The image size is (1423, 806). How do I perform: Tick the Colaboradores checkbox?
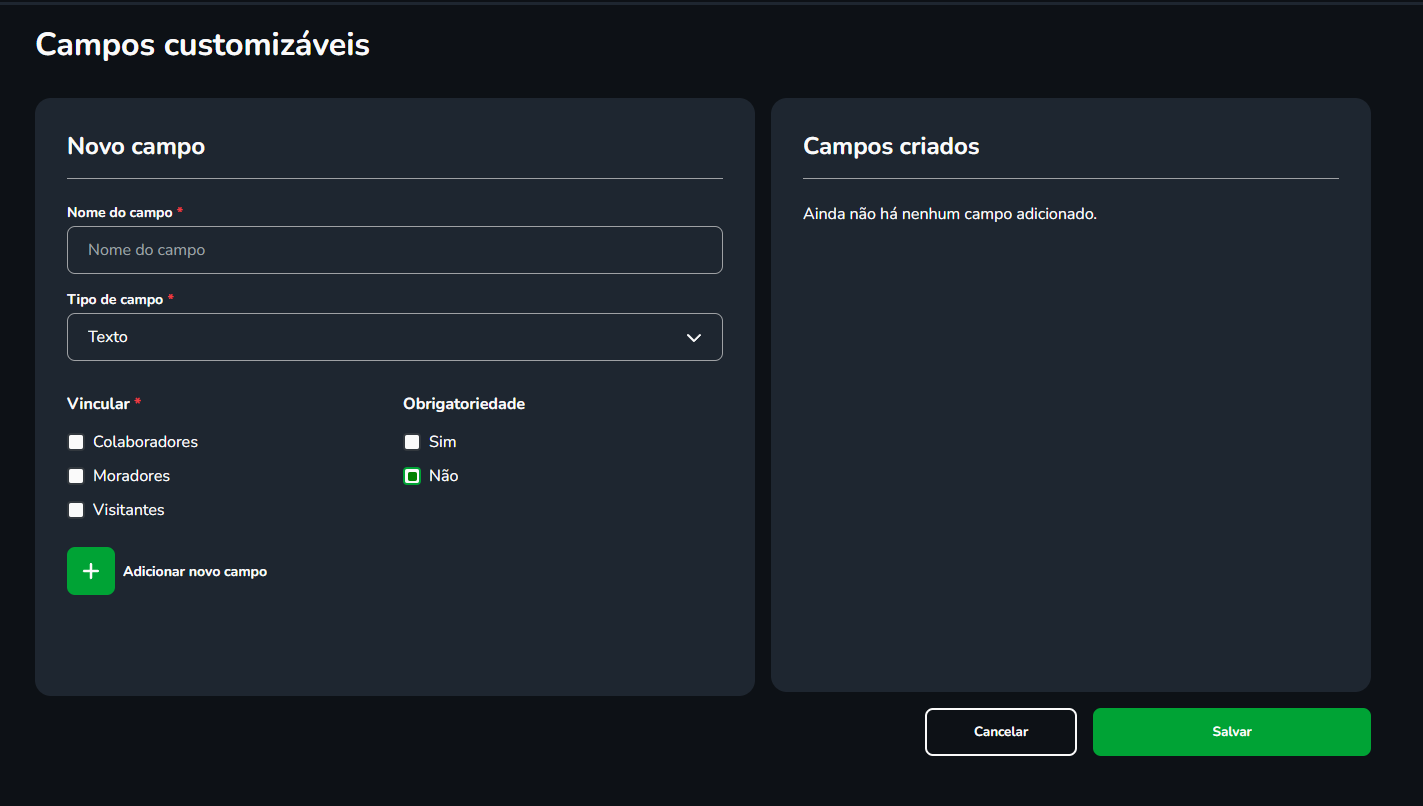point(76,442)
